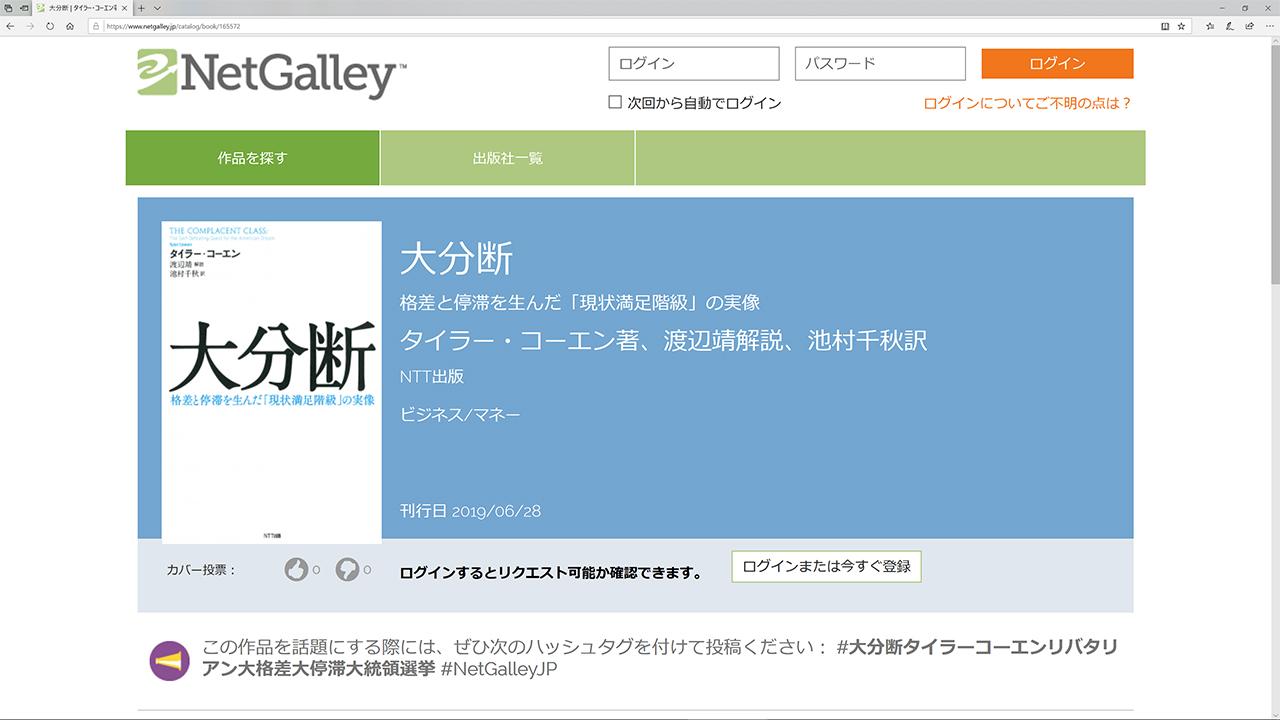Click the browser Forward arrow
The image size is (1280, 720).
pos(30,26)
